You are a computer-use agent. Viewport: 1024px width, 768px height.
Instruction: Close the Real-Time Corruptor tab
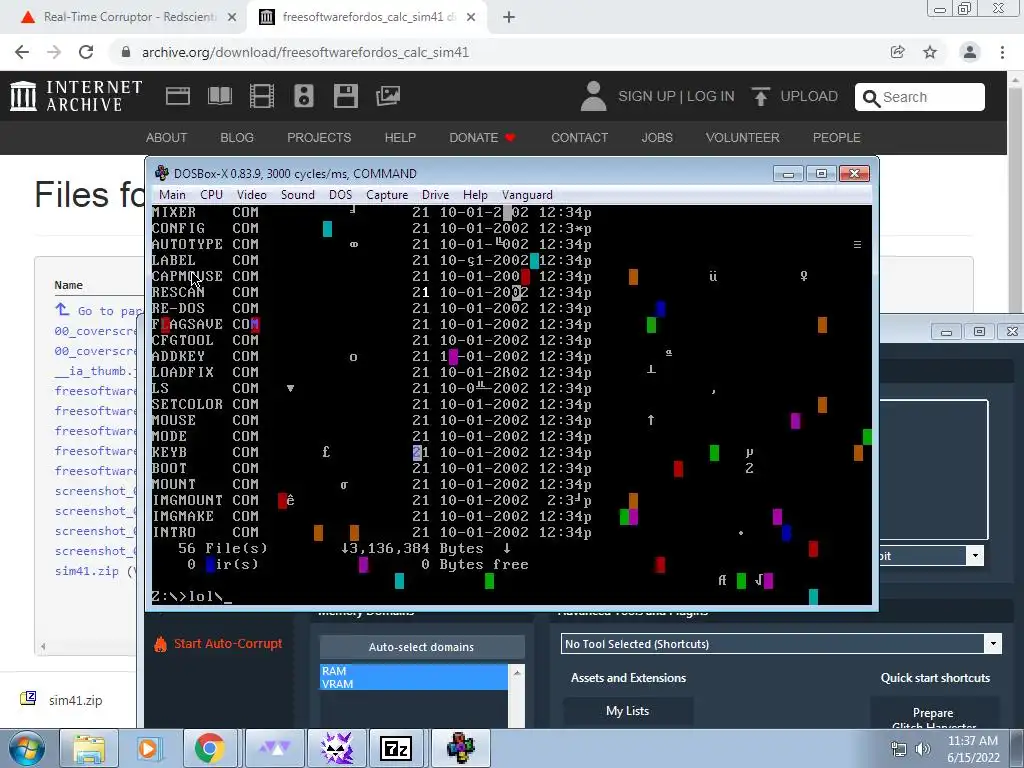point(231,17)
